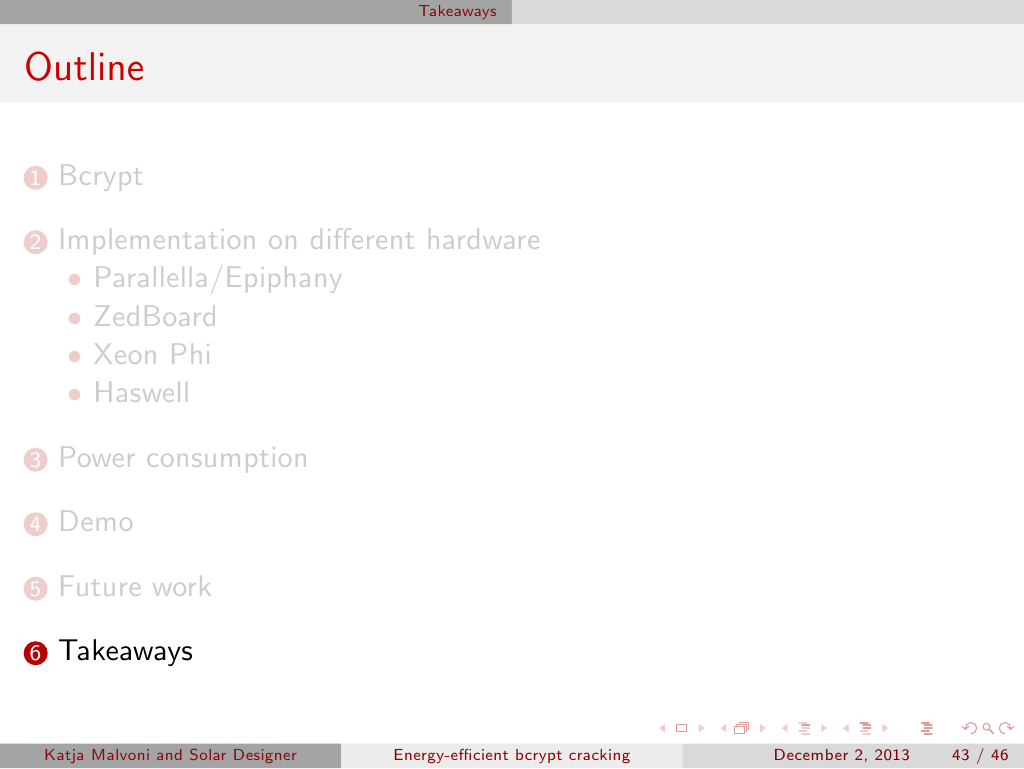Open the Parallella/Epiphany subsection link
Screen dimensions: 1024x769
[x=217, y=278]
